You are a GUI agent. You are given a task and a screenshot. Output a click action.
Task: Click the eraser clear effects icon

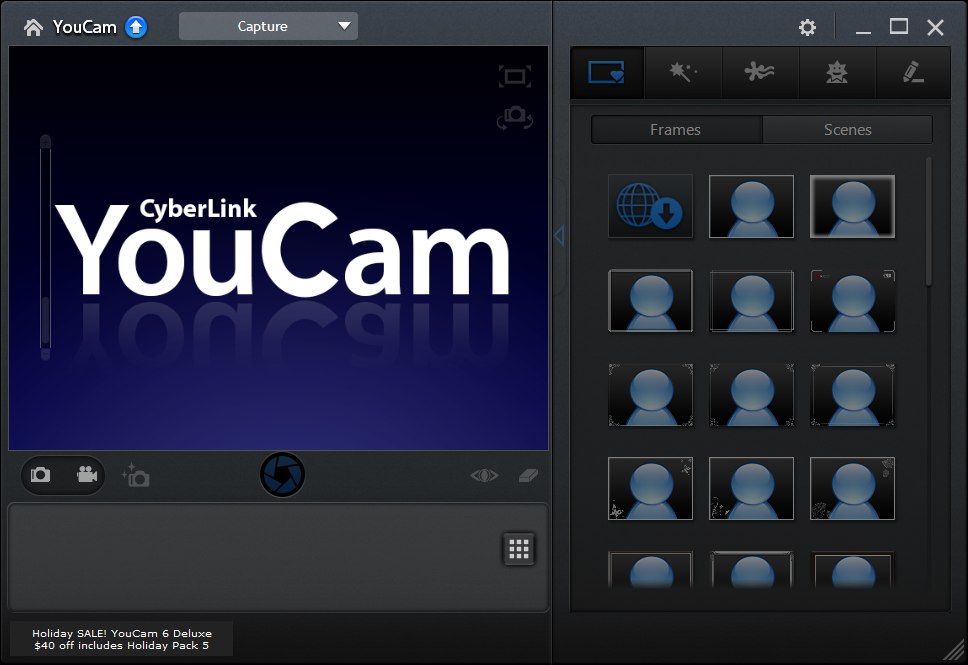[529, 475]
